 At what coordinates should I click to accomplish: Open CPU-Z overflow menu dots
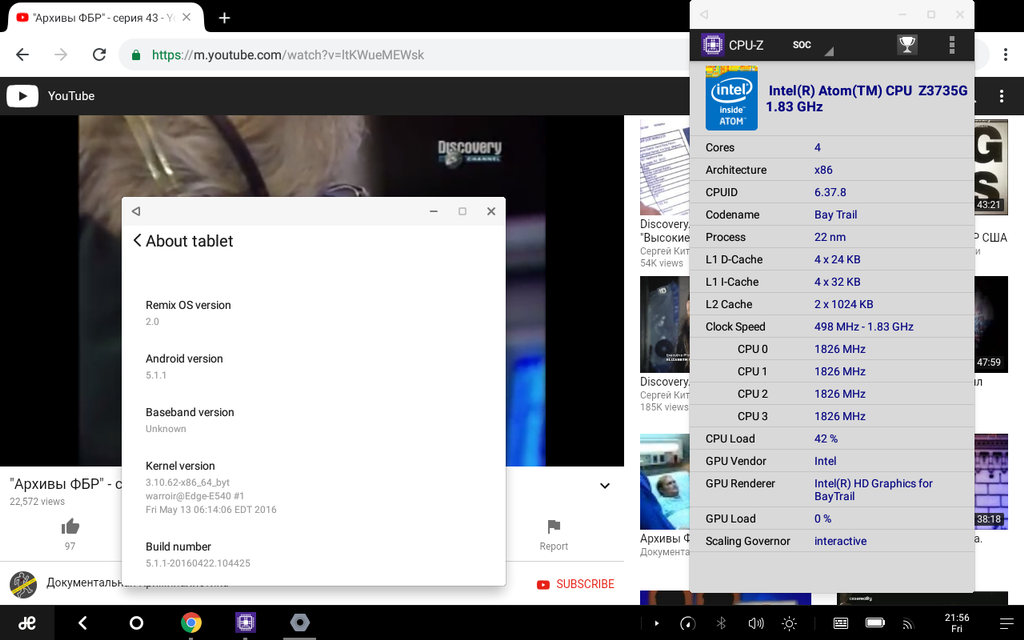[952, 44]
